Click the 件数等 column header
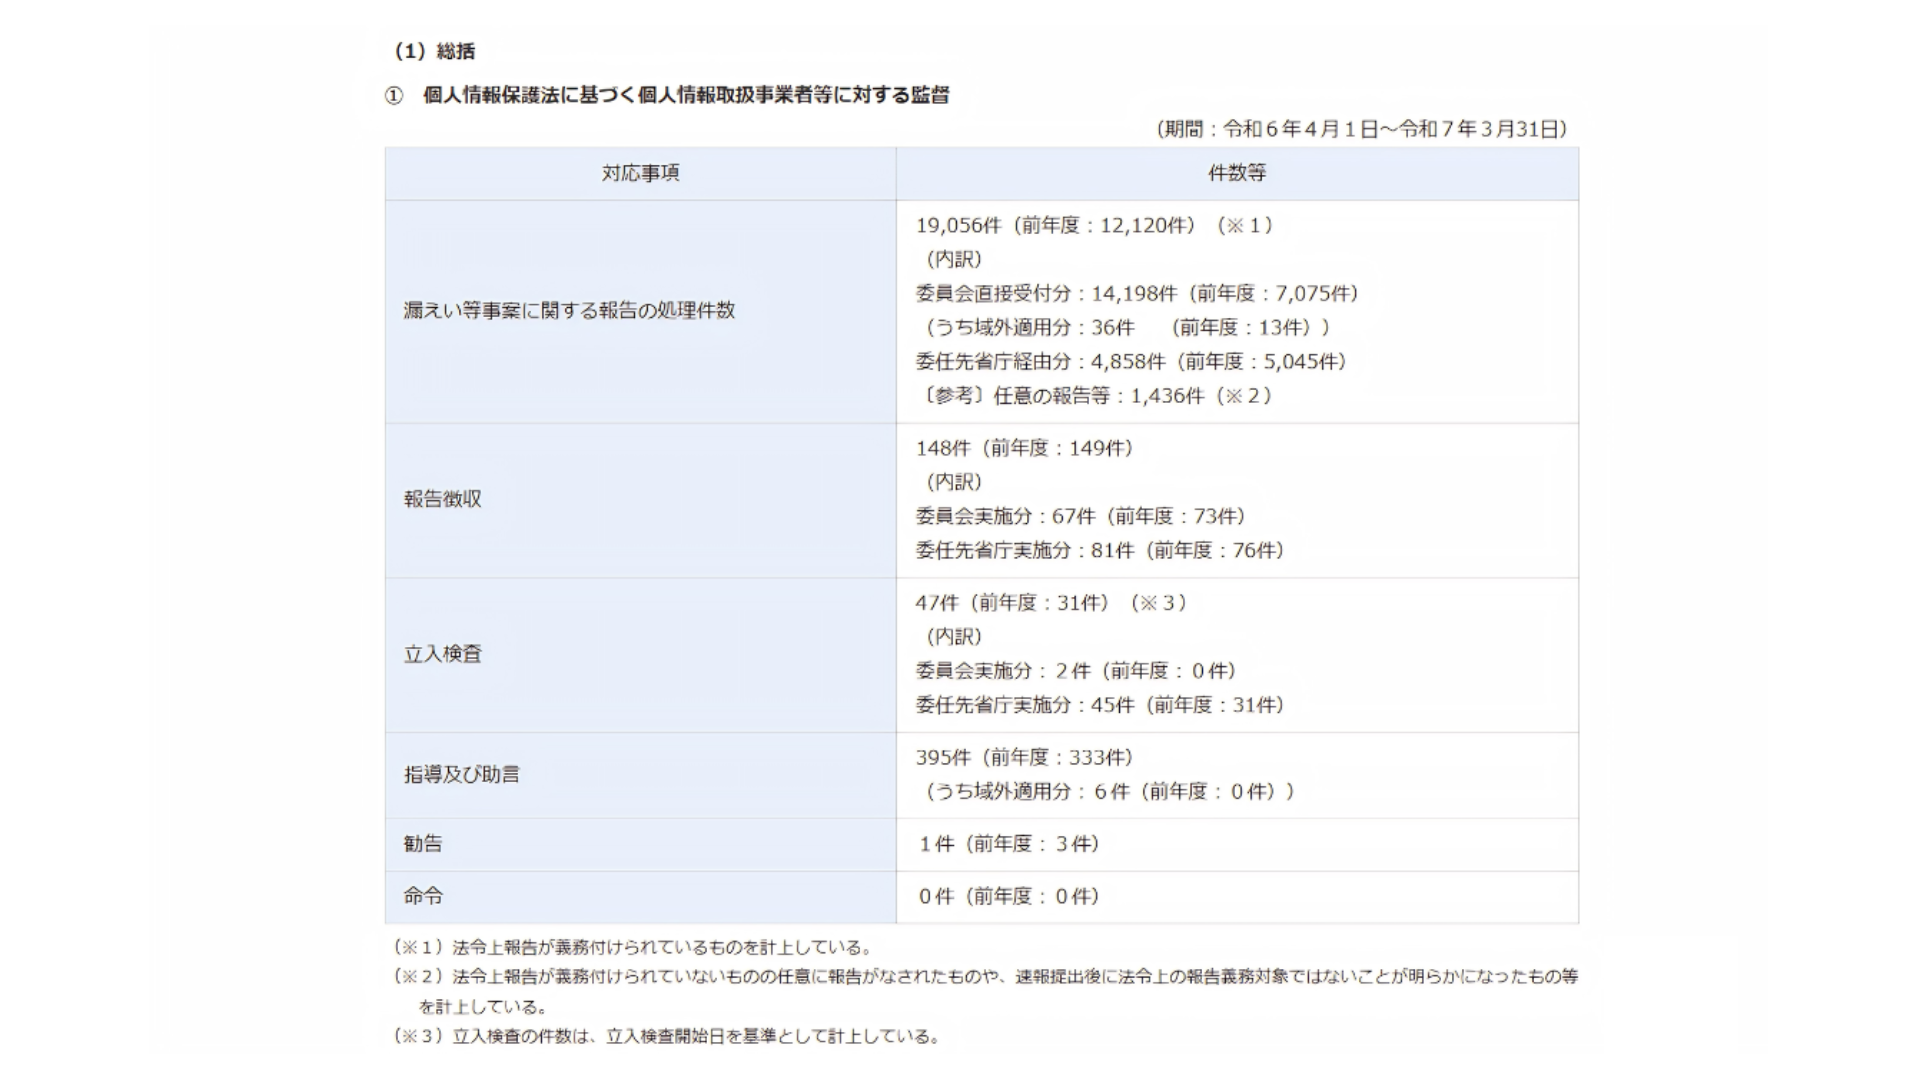This screenshot has width=1920, height=1080. tap(1237, 173)
